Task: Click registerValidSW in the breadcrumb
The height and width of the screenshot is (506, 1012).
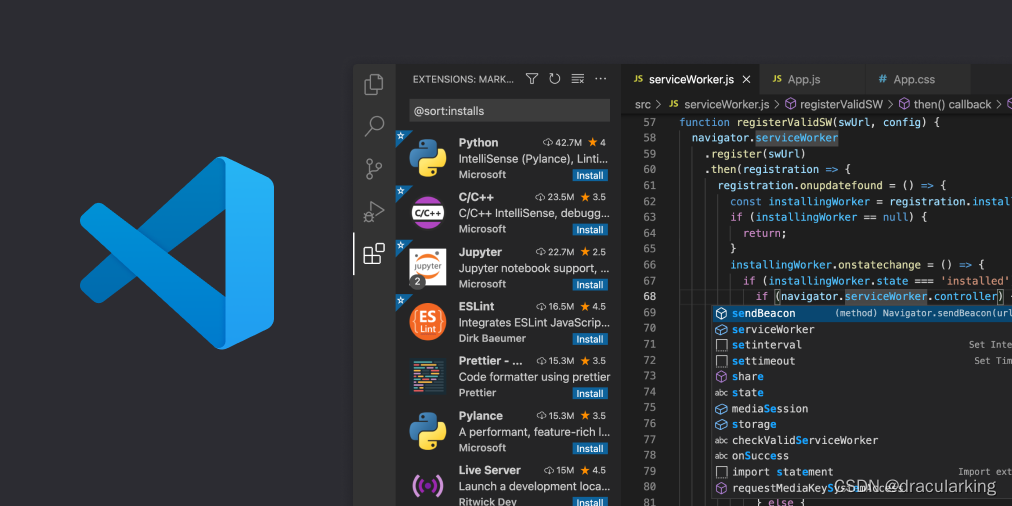Action: [x=841, y=104]
